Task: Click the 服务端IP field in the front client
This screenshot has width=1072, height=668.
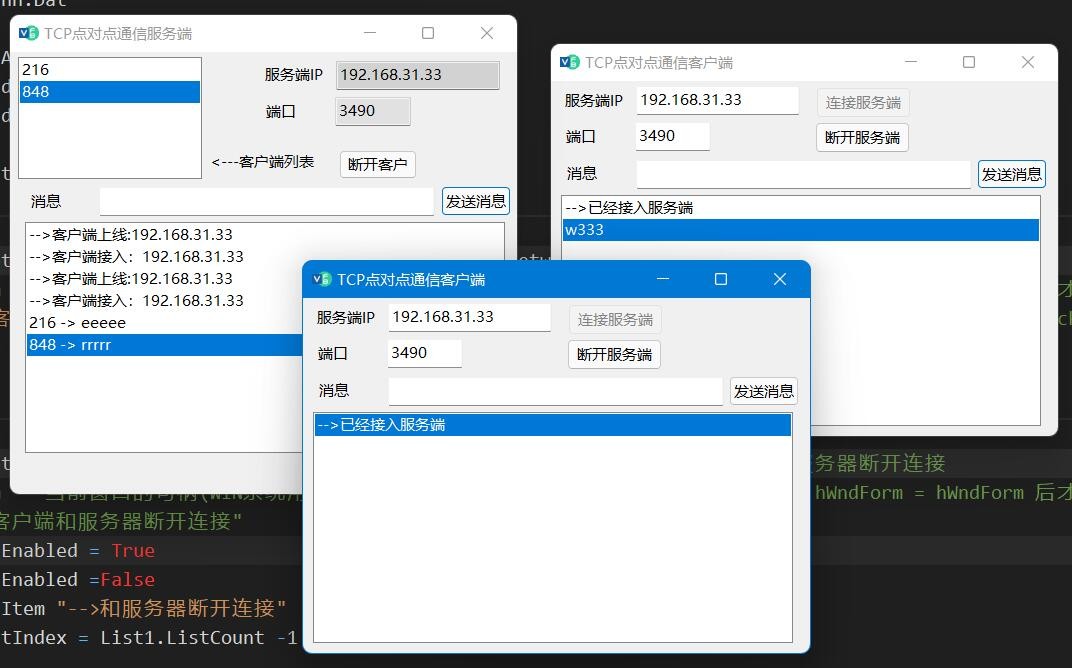Action: (468, 317)
